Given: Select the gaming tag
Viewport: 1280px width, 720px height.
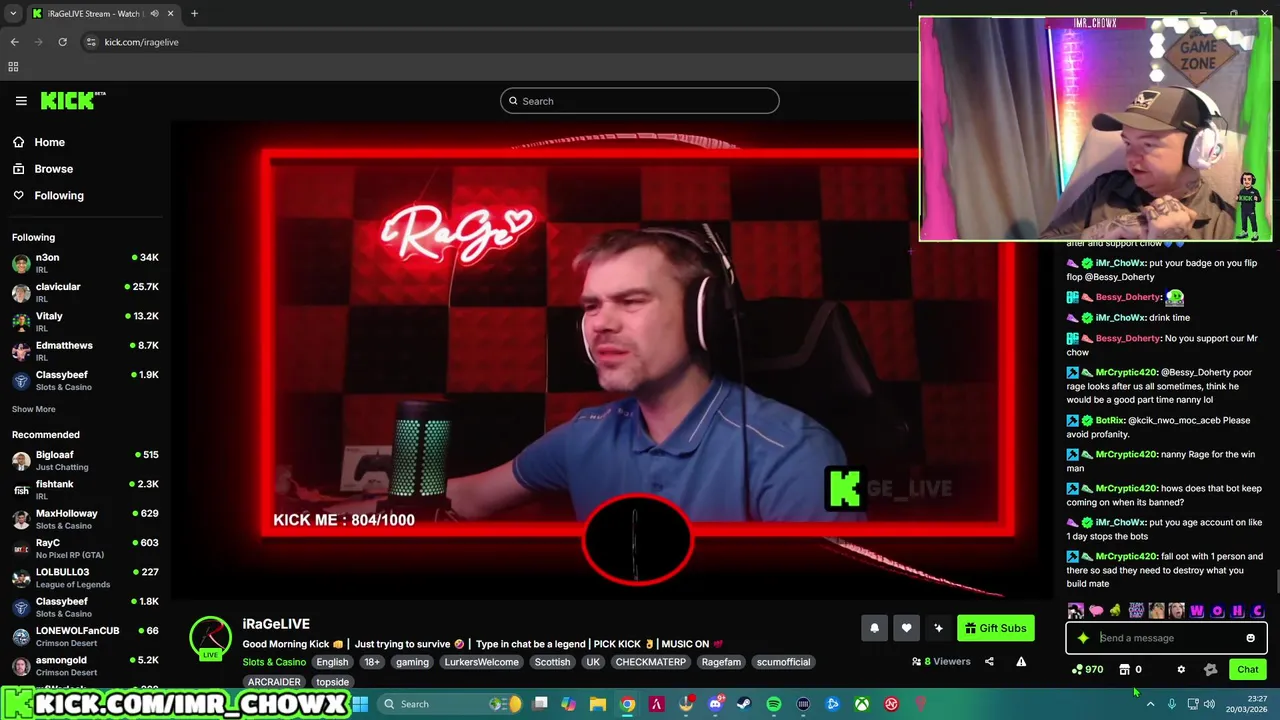Looking at the screenshot, I should [x=412, y=662].
